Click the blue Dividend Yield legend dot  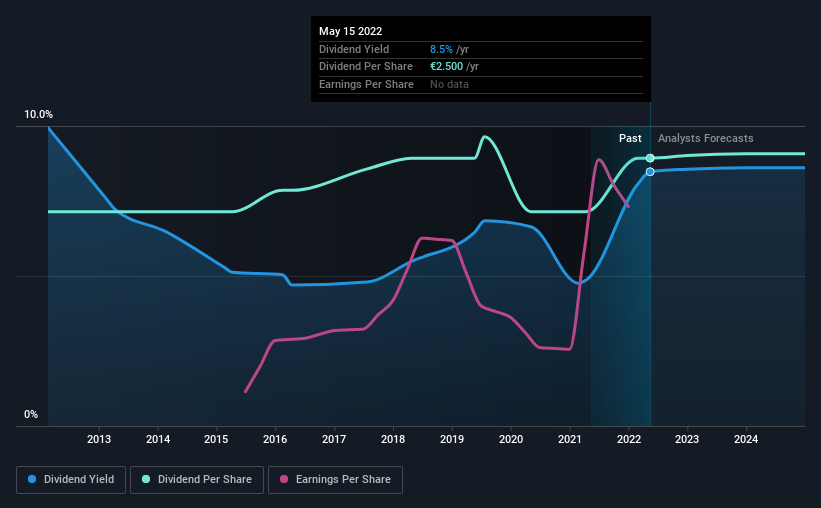(x=32, y=479)
